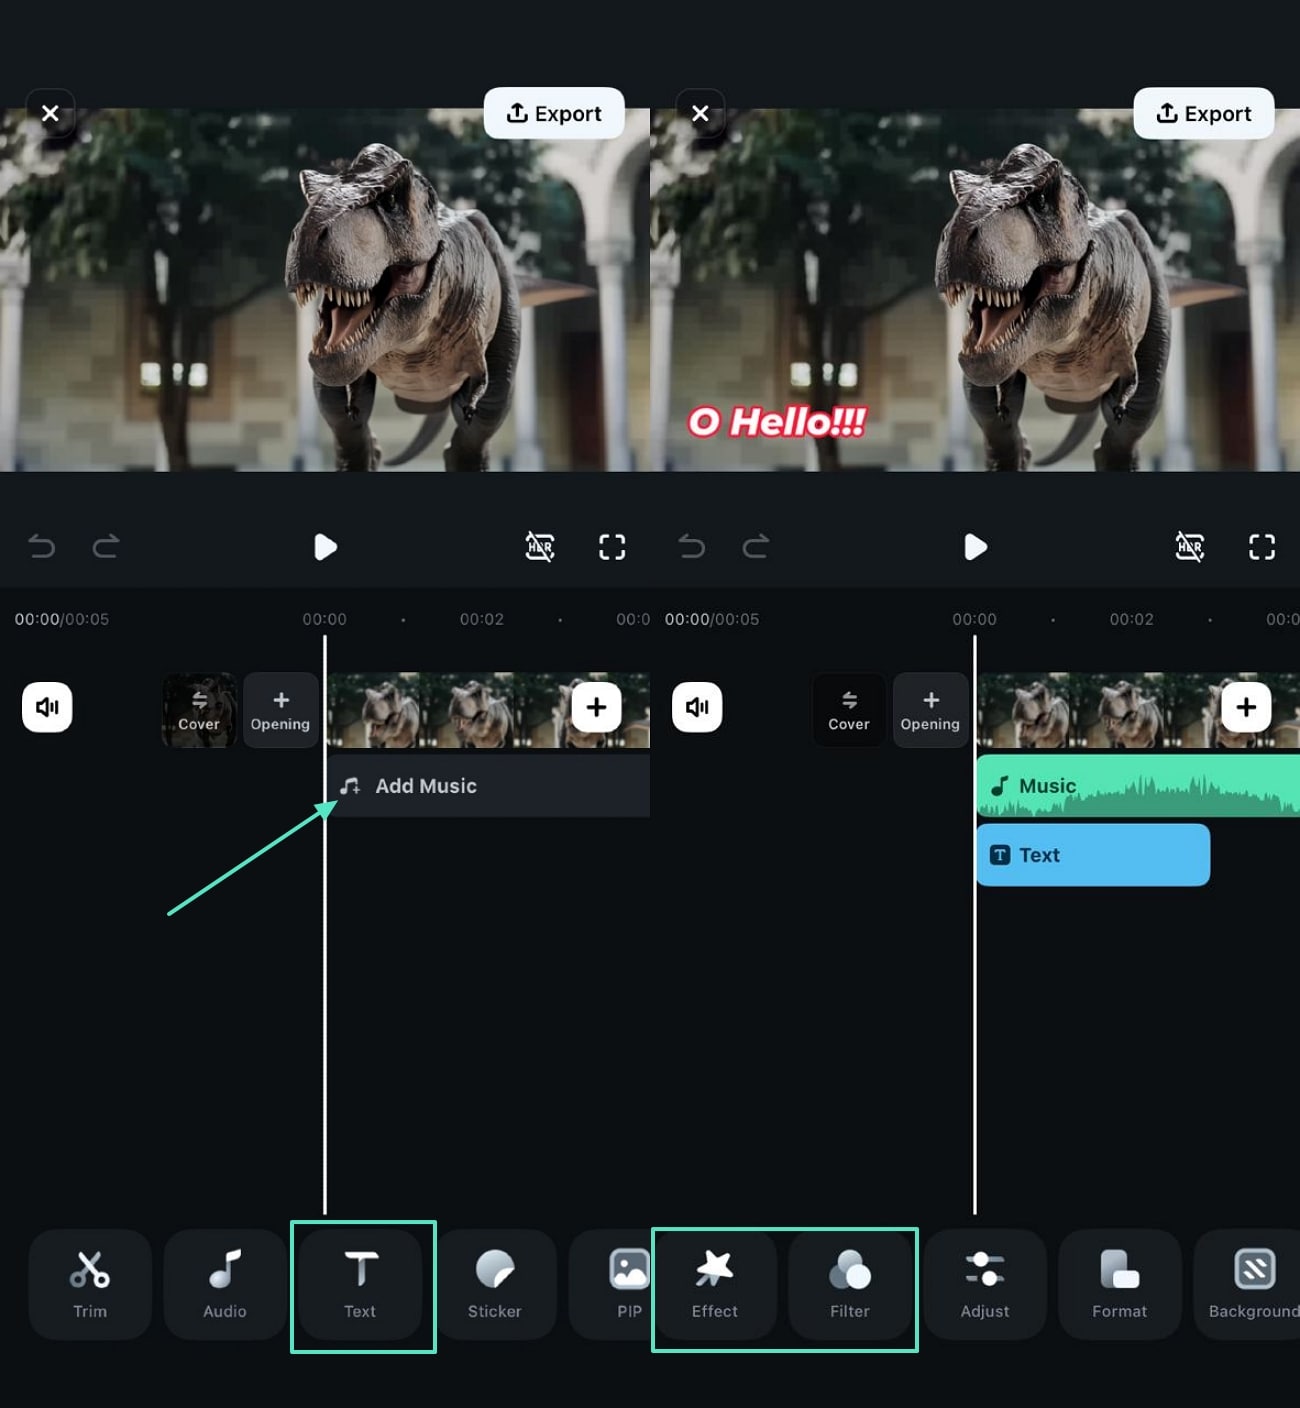Screen dimensions: 1300x1408
Task: Undo the last edit
Action: tap(42, 547)
